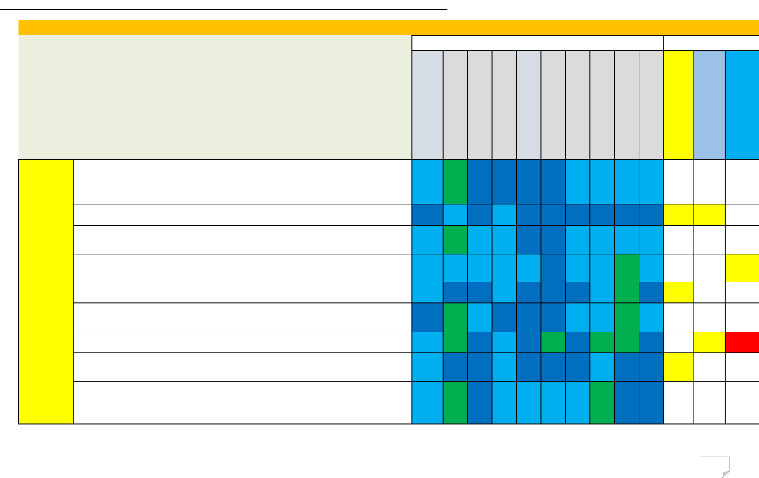Click the orange banner across the top

(388, 27)
